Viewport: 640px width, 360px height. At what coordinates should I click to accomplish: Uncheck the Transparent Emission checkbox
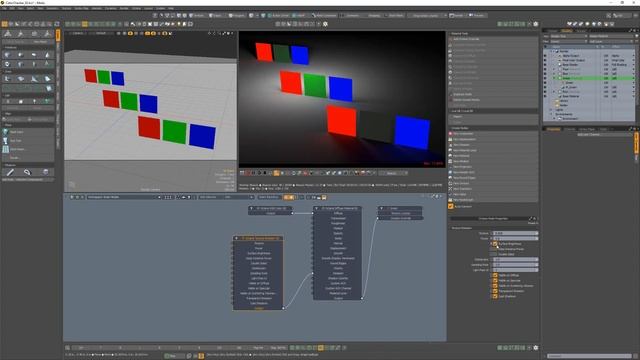point(495,291)
